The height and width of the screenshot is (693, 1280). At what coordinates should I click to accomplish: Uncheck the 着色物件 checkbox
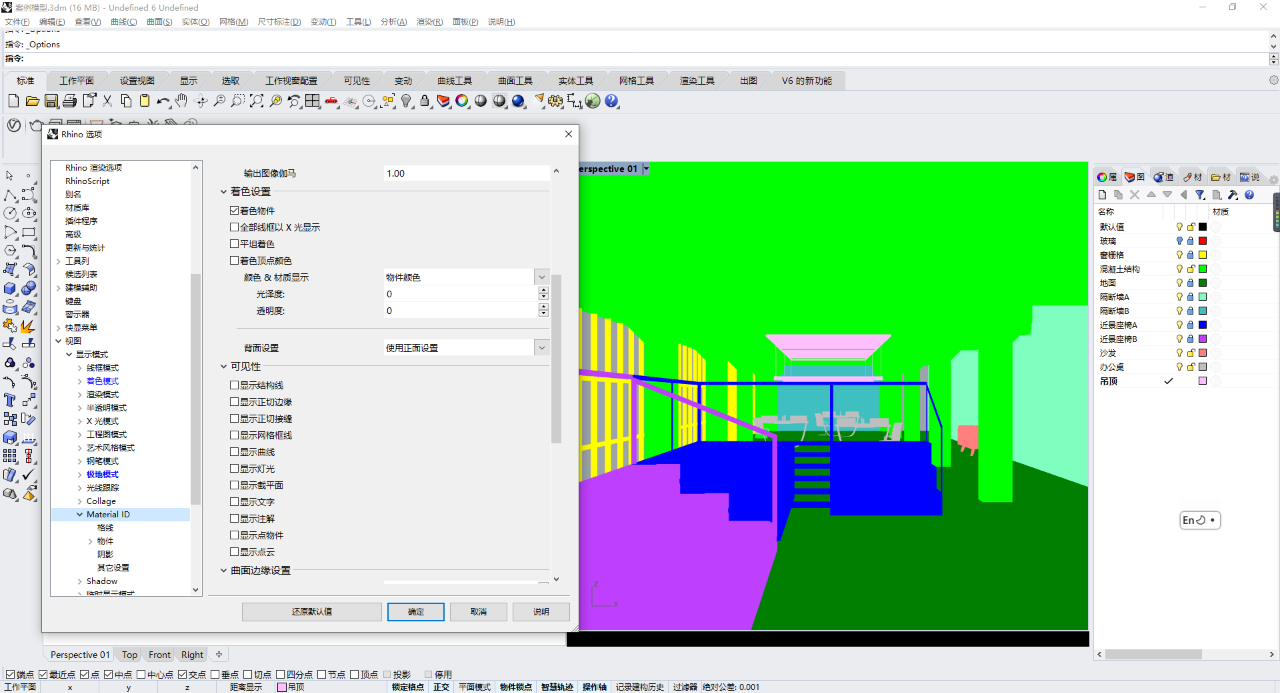coord(235,211)
